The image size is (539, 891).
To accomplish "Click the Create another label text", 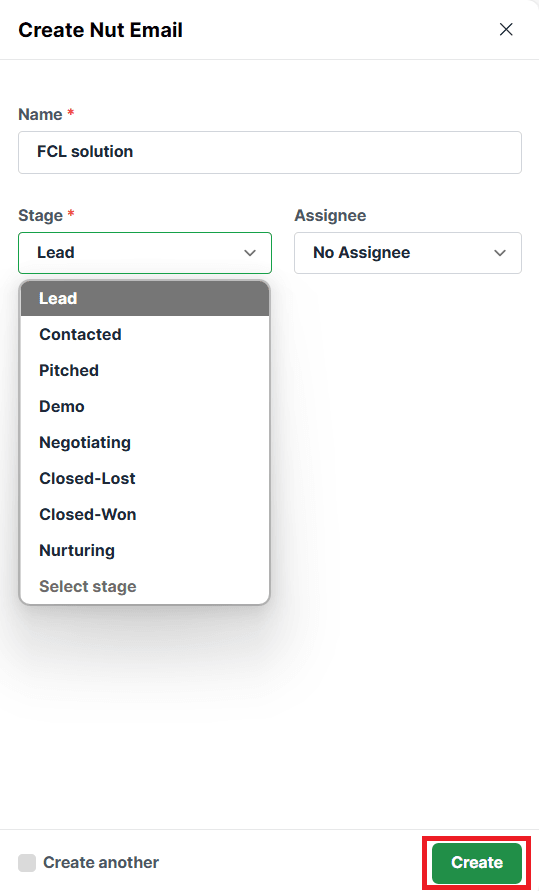I will 101,862.
